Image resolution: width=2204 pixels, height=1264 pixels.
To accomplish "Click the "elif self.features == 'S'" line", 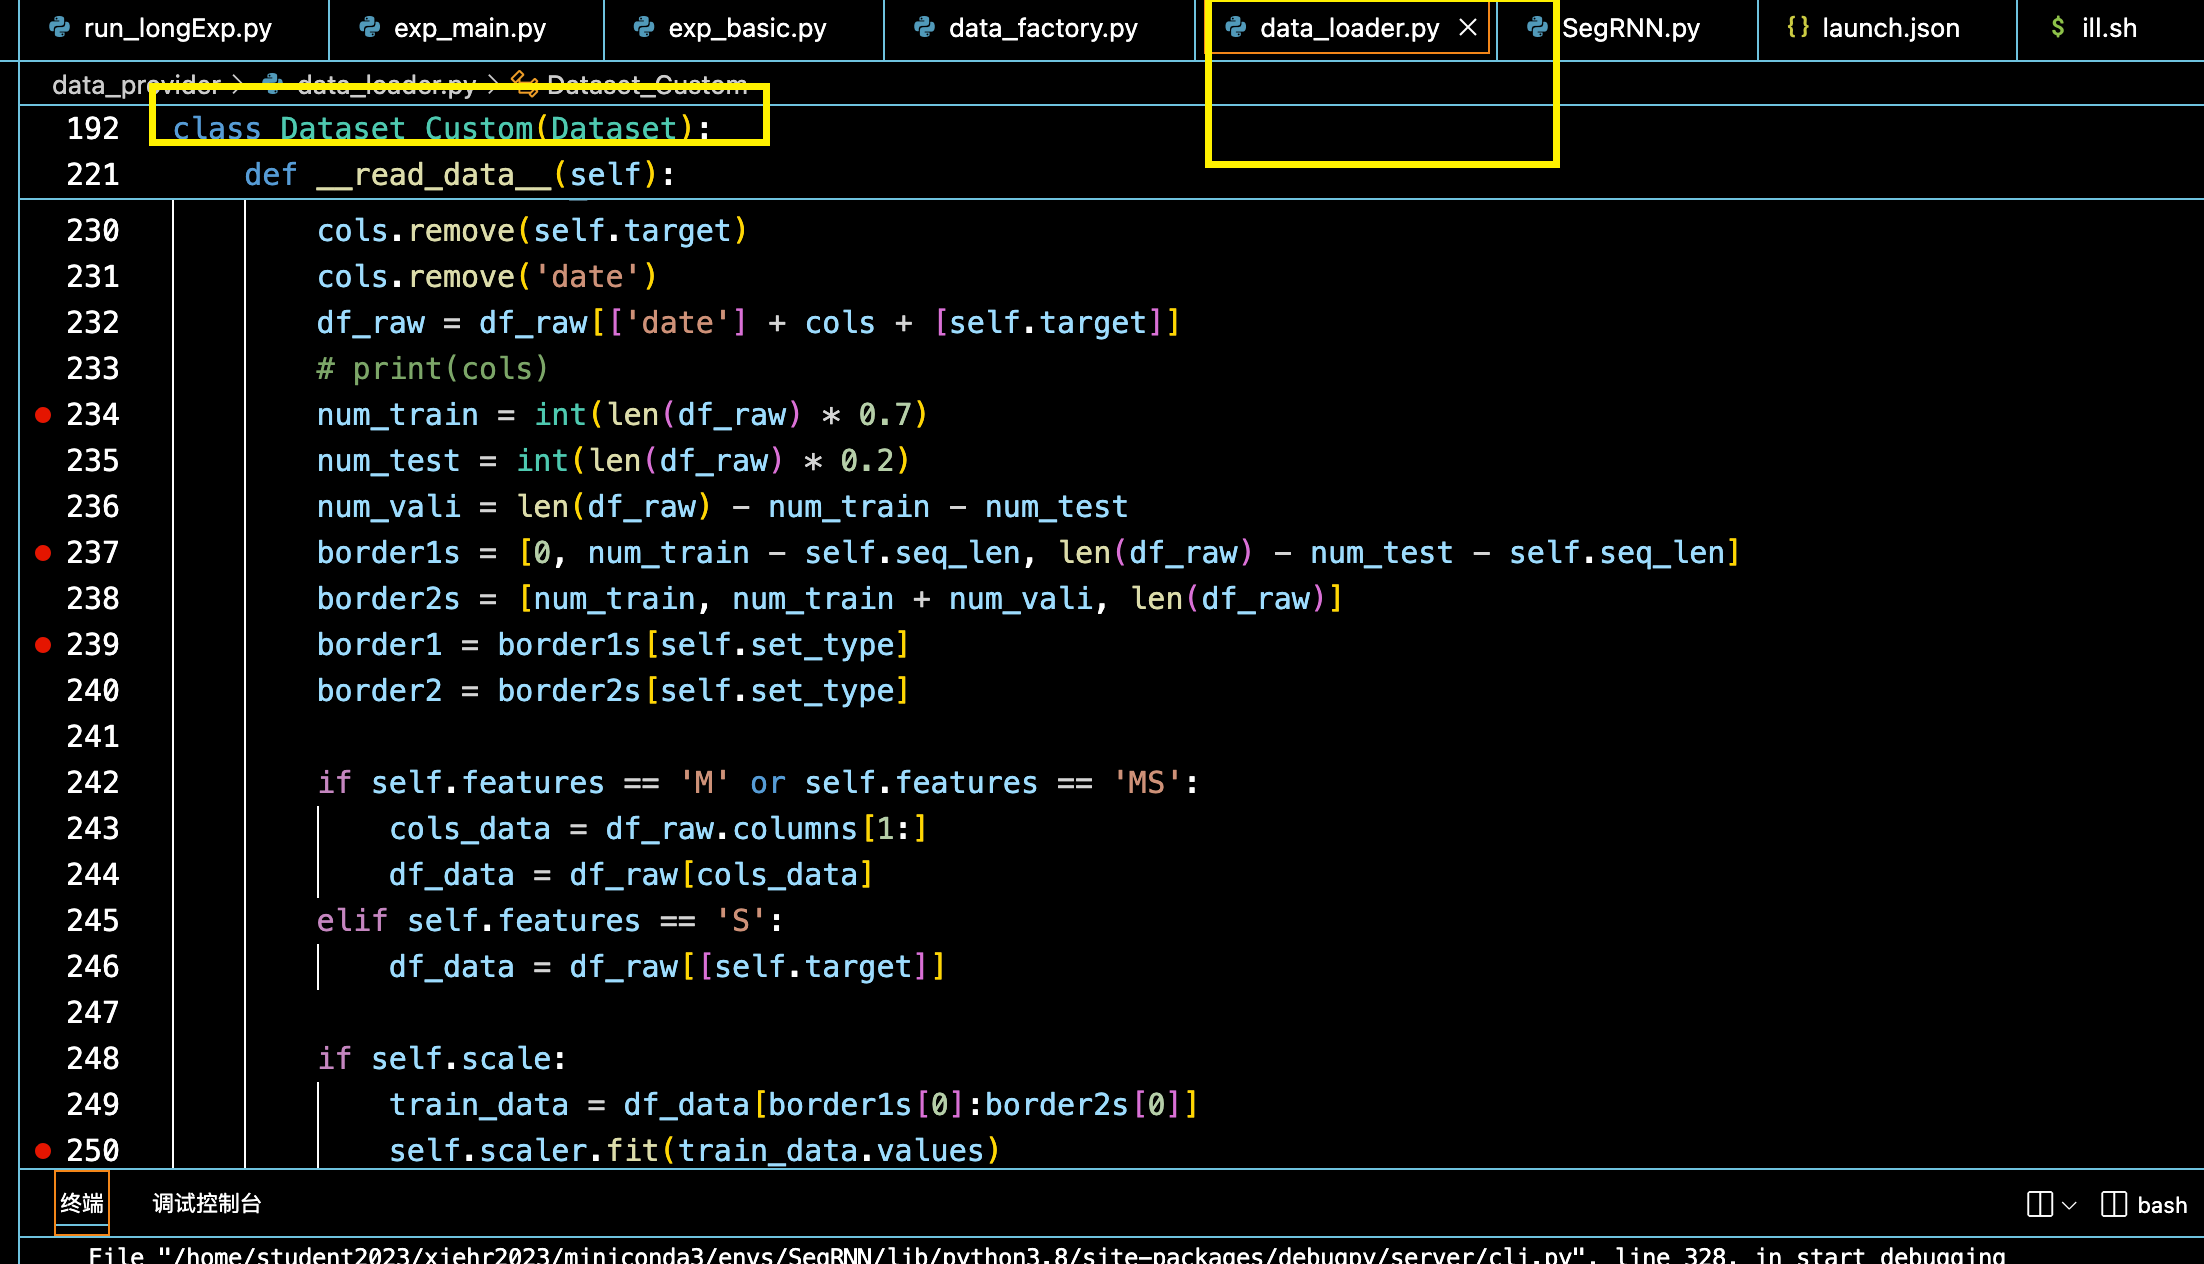I will pyautogui.click(x=550, y=921).
